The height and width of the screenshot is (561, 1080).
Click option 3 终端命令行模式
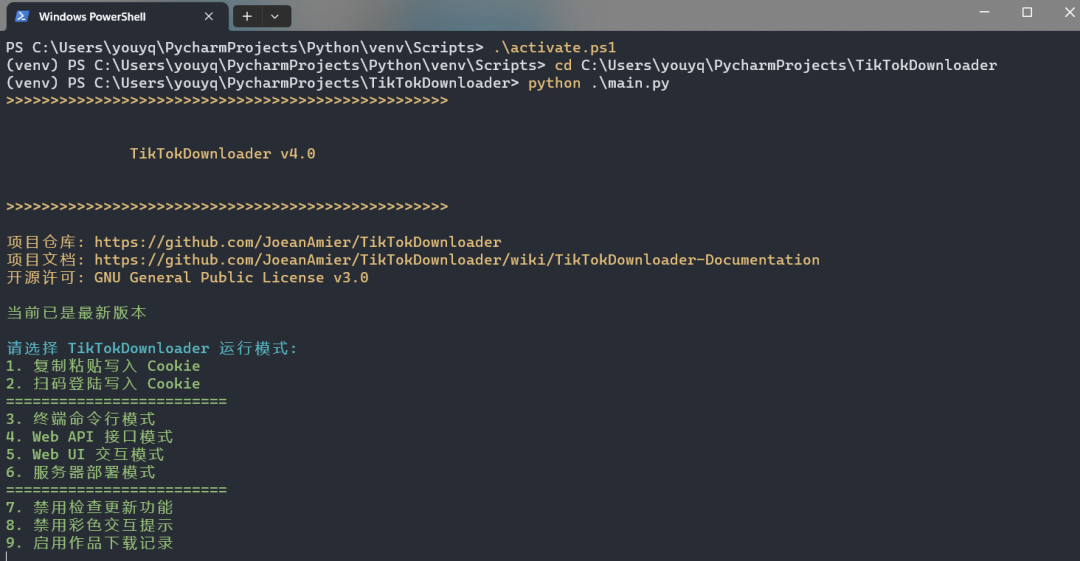point(81,419)
